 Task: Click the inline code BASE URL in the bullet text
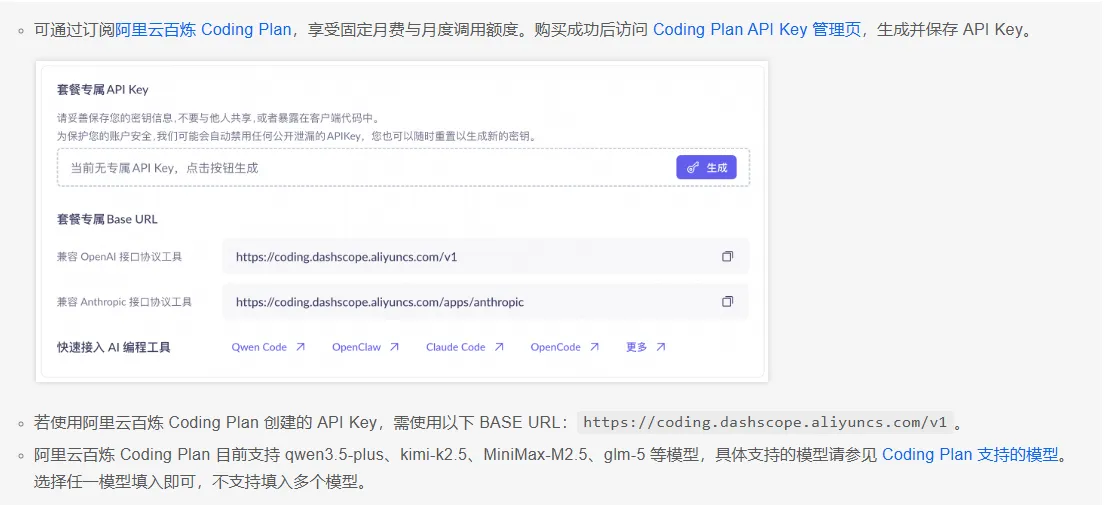click(765, 423)
